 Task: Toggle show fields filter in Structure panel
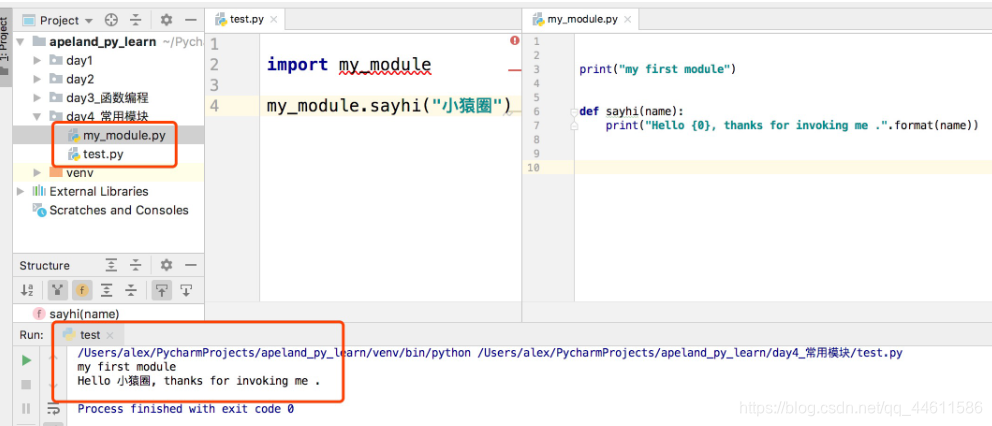click(x=81, y=290)
